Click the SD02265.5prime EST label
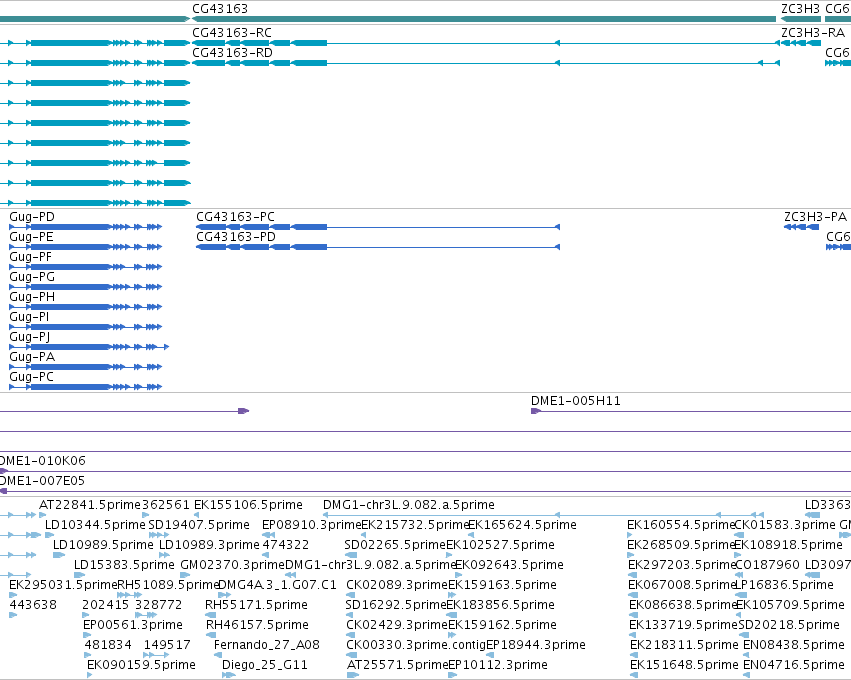The height and width of the screenshot is (680, 851). pos(395,545)
